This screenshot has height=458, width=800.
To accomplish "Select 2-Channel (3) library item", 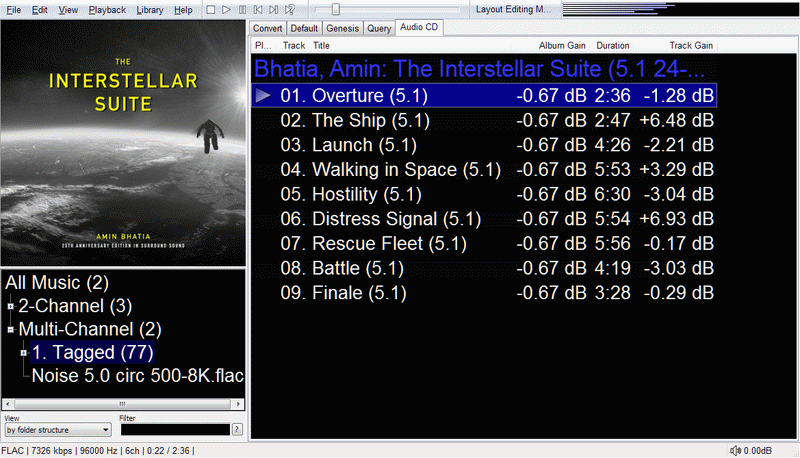I will [75, 306].
